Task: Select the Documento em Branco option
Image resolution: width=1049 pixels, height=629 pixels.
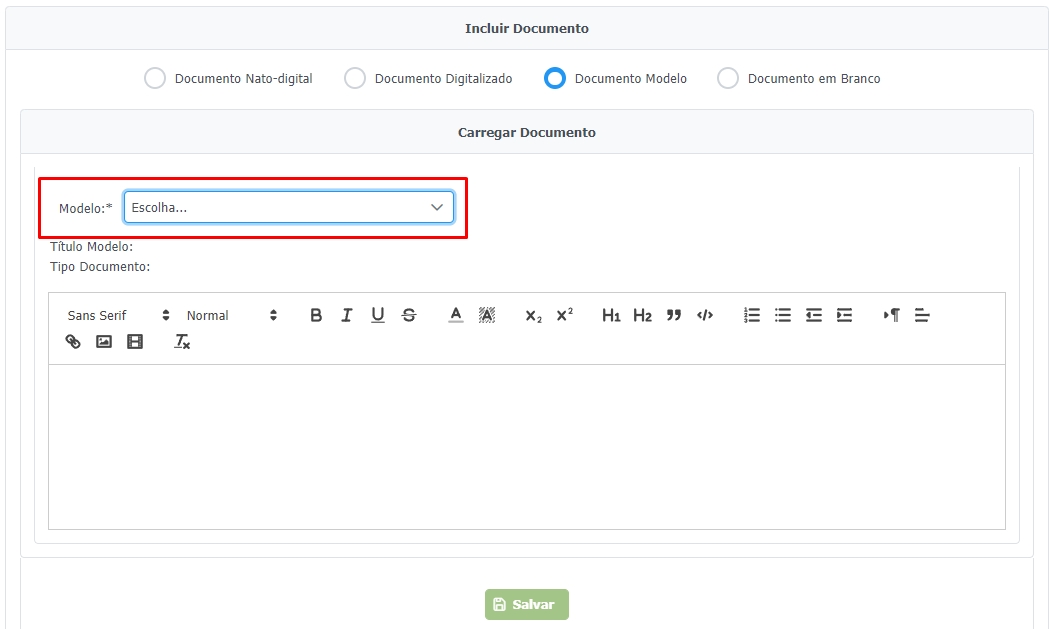Action: (728, 78)
